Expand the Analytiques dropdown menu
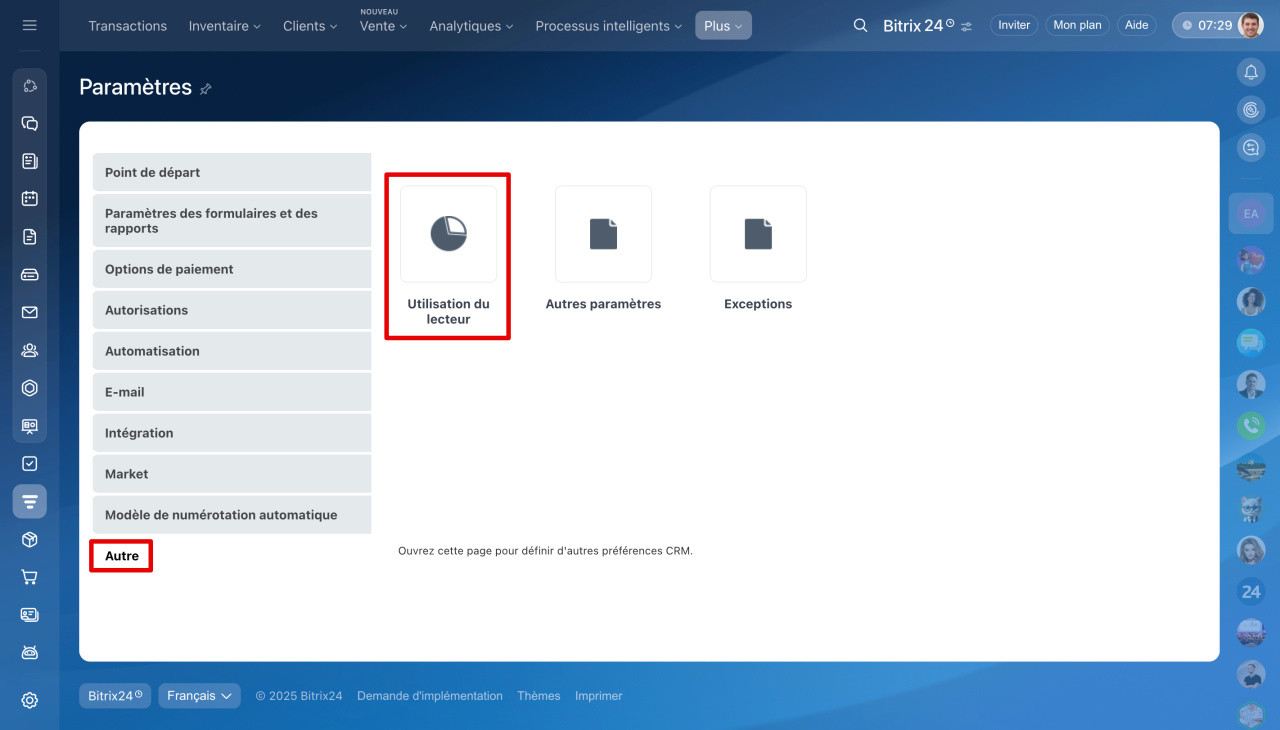This screenshot has height=730, width=1280. click(471, 26)
